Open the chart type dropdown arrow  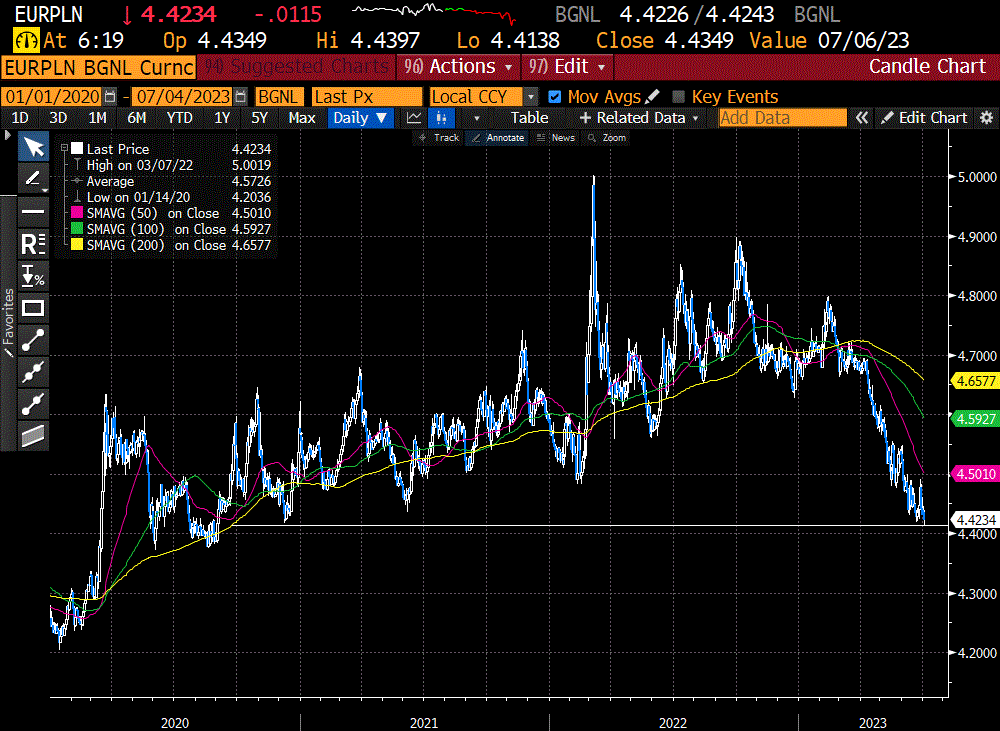[x=476, y=119]
